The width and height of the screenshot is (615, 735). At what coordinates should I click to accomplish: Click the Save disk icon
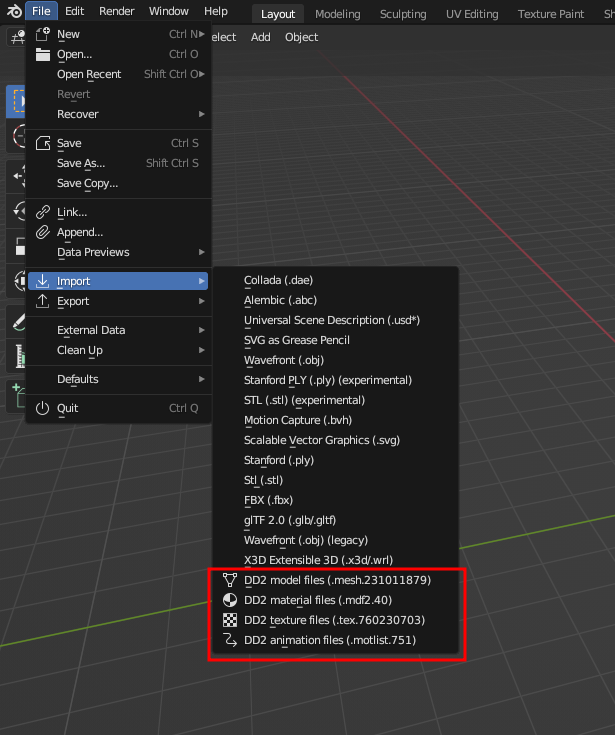[43, 143]
